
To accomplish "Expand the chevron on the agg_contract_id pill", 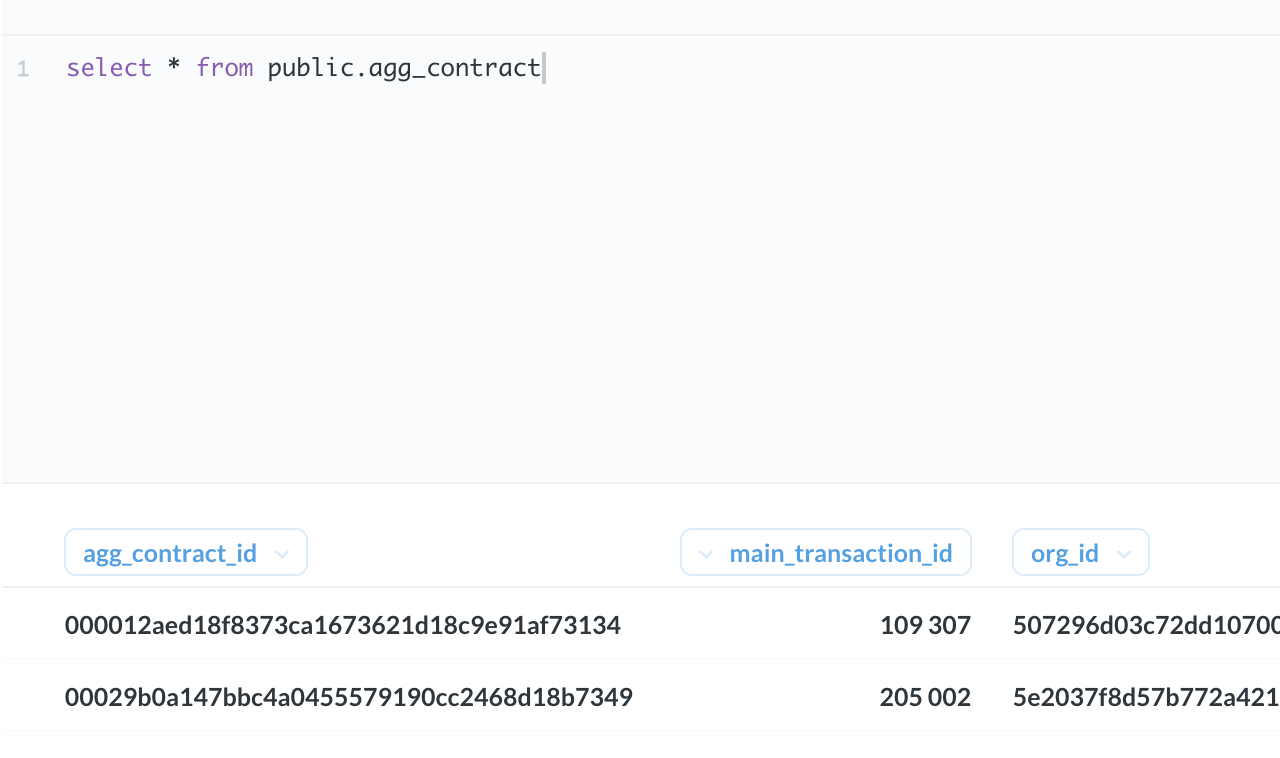I will point(282,552).
